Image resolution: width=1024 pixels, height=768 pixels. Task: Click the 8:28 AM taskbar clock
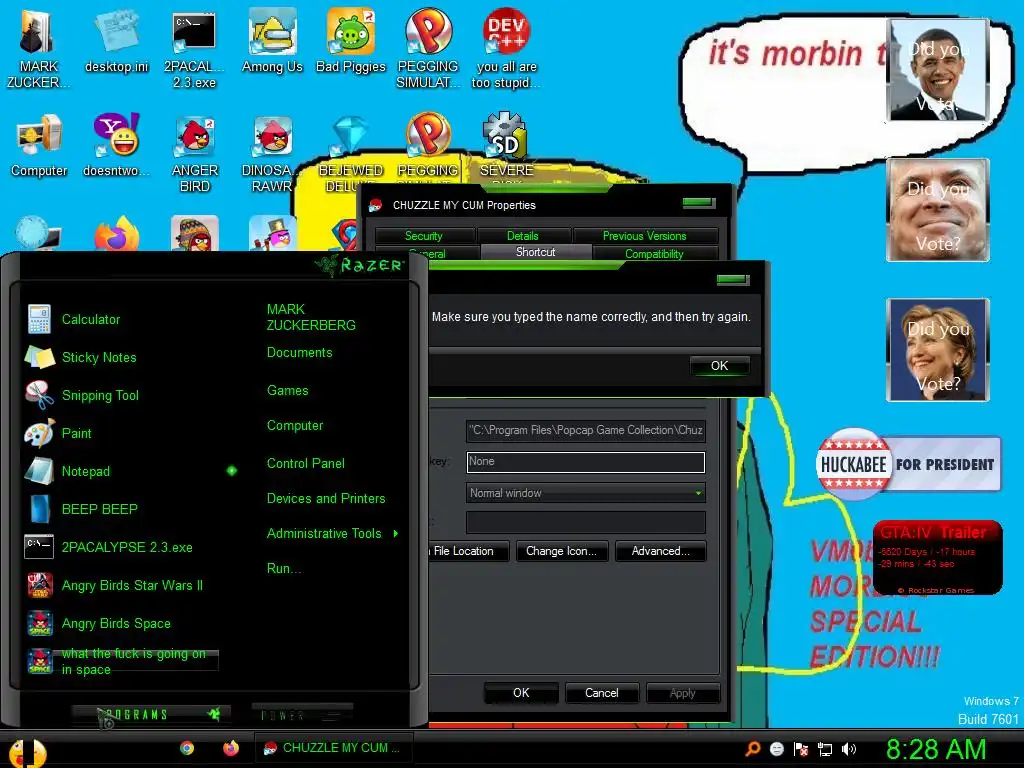(x=935, y=750)
